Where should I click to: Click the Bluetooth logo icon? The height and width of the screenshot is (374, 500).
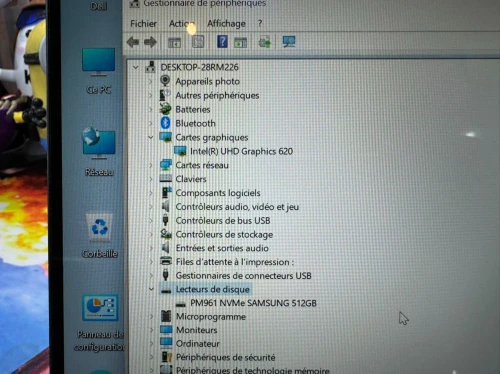165,123
